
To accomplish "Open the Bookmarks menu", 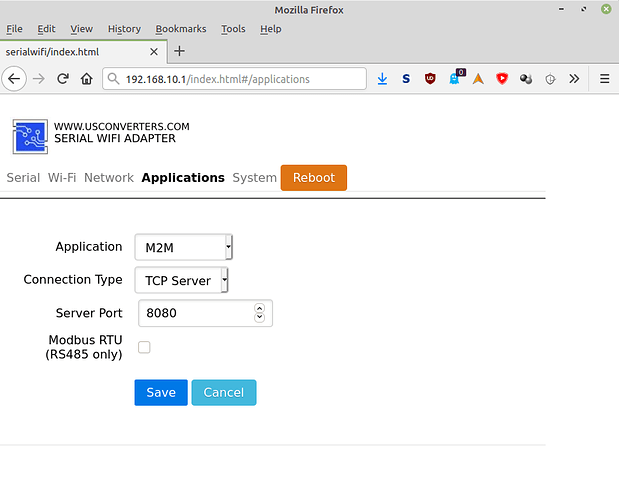I will click(x=181, y=29).
